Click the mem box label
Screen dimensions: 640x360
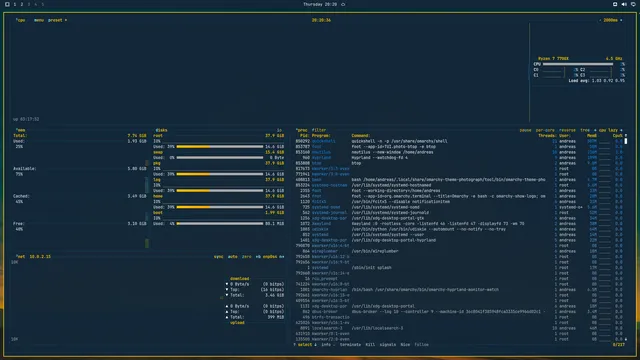click(20, 130)
